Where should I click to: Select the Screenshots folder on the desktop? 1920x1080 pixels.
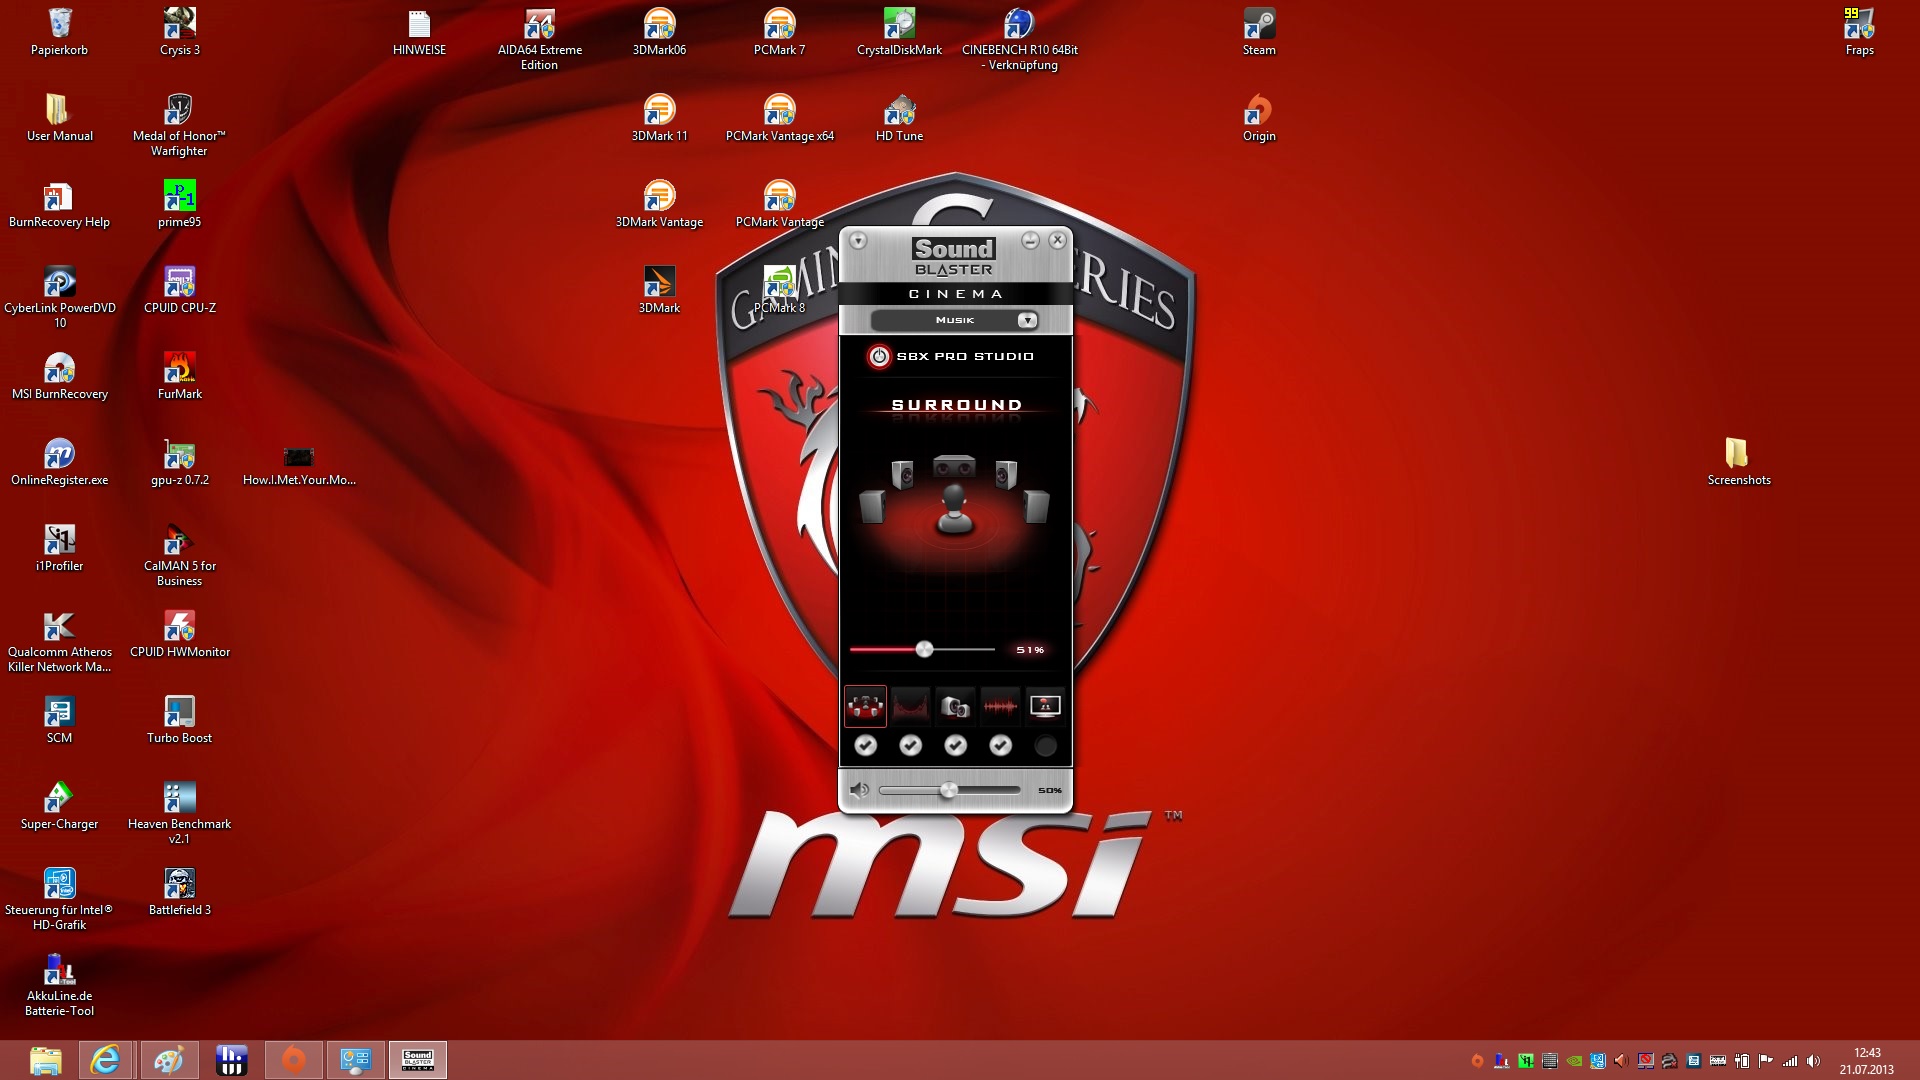1739,462
